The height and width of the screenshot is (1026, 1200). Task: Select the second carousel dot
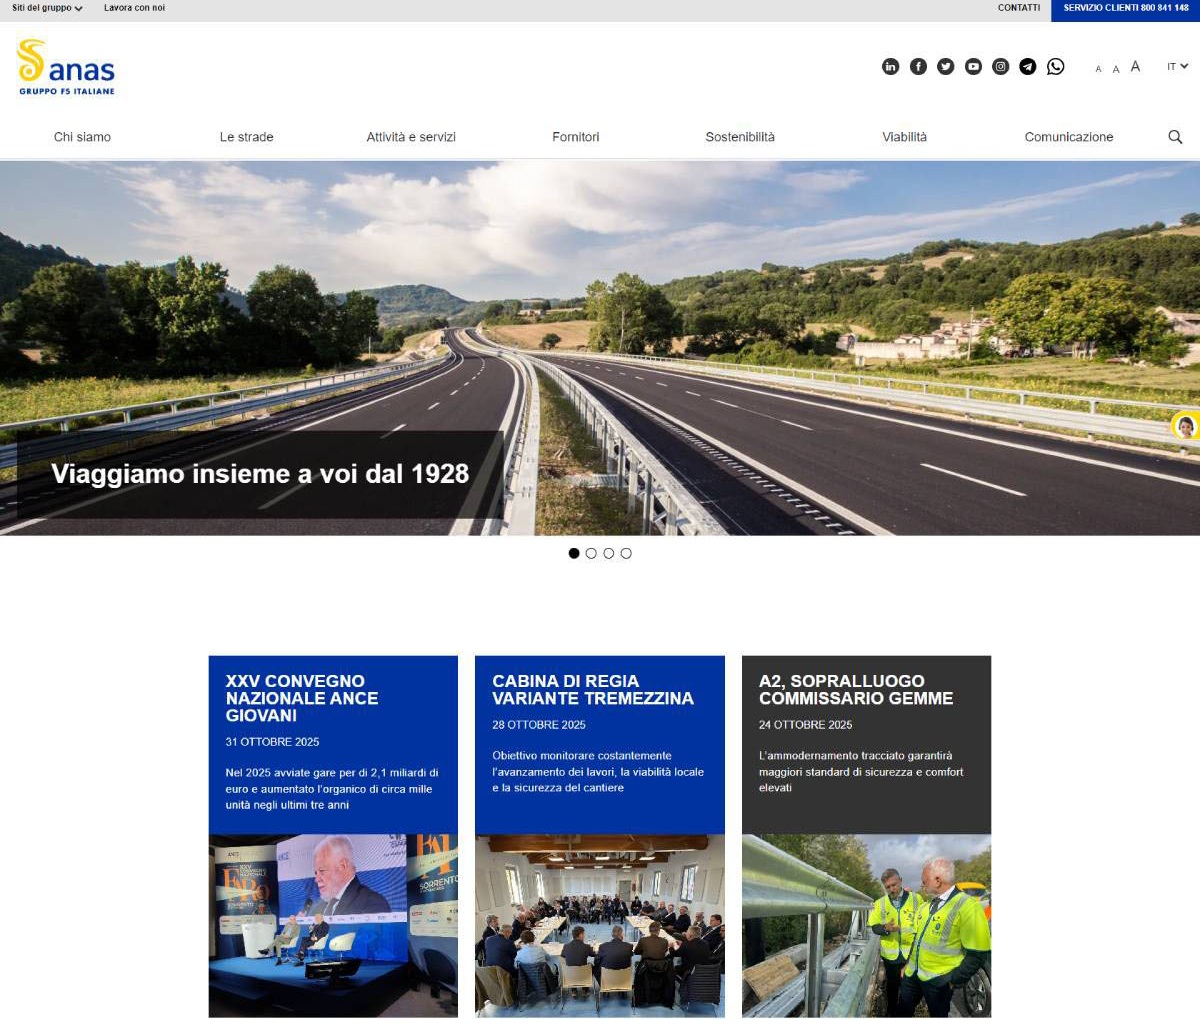click(592, 552)
